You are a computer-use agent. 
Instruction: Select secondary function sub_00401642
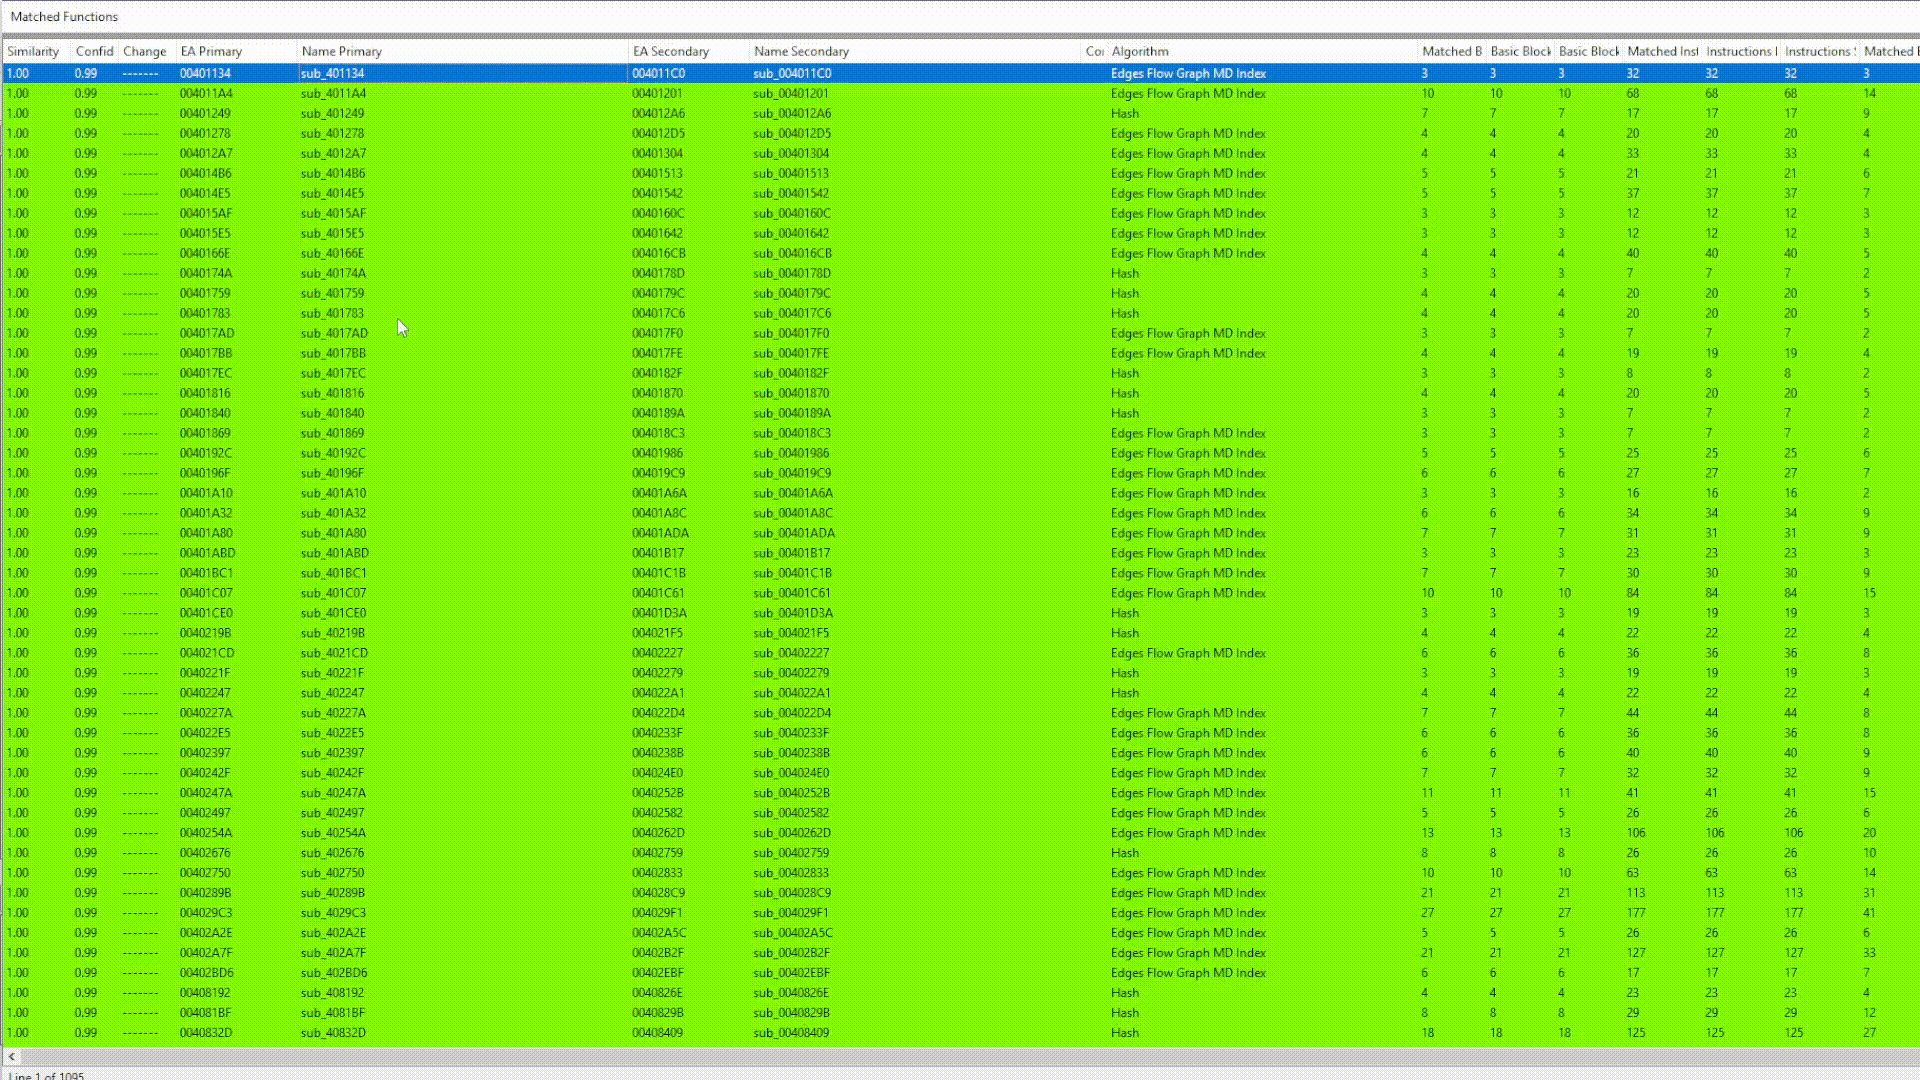point(791,233)
